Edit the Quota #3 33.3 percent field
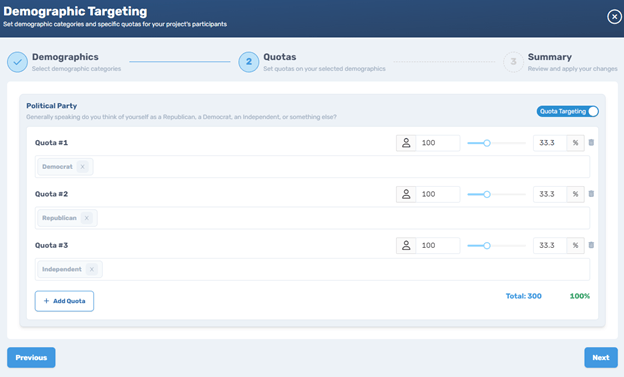 pyautogui.click(x=550, y=246)
